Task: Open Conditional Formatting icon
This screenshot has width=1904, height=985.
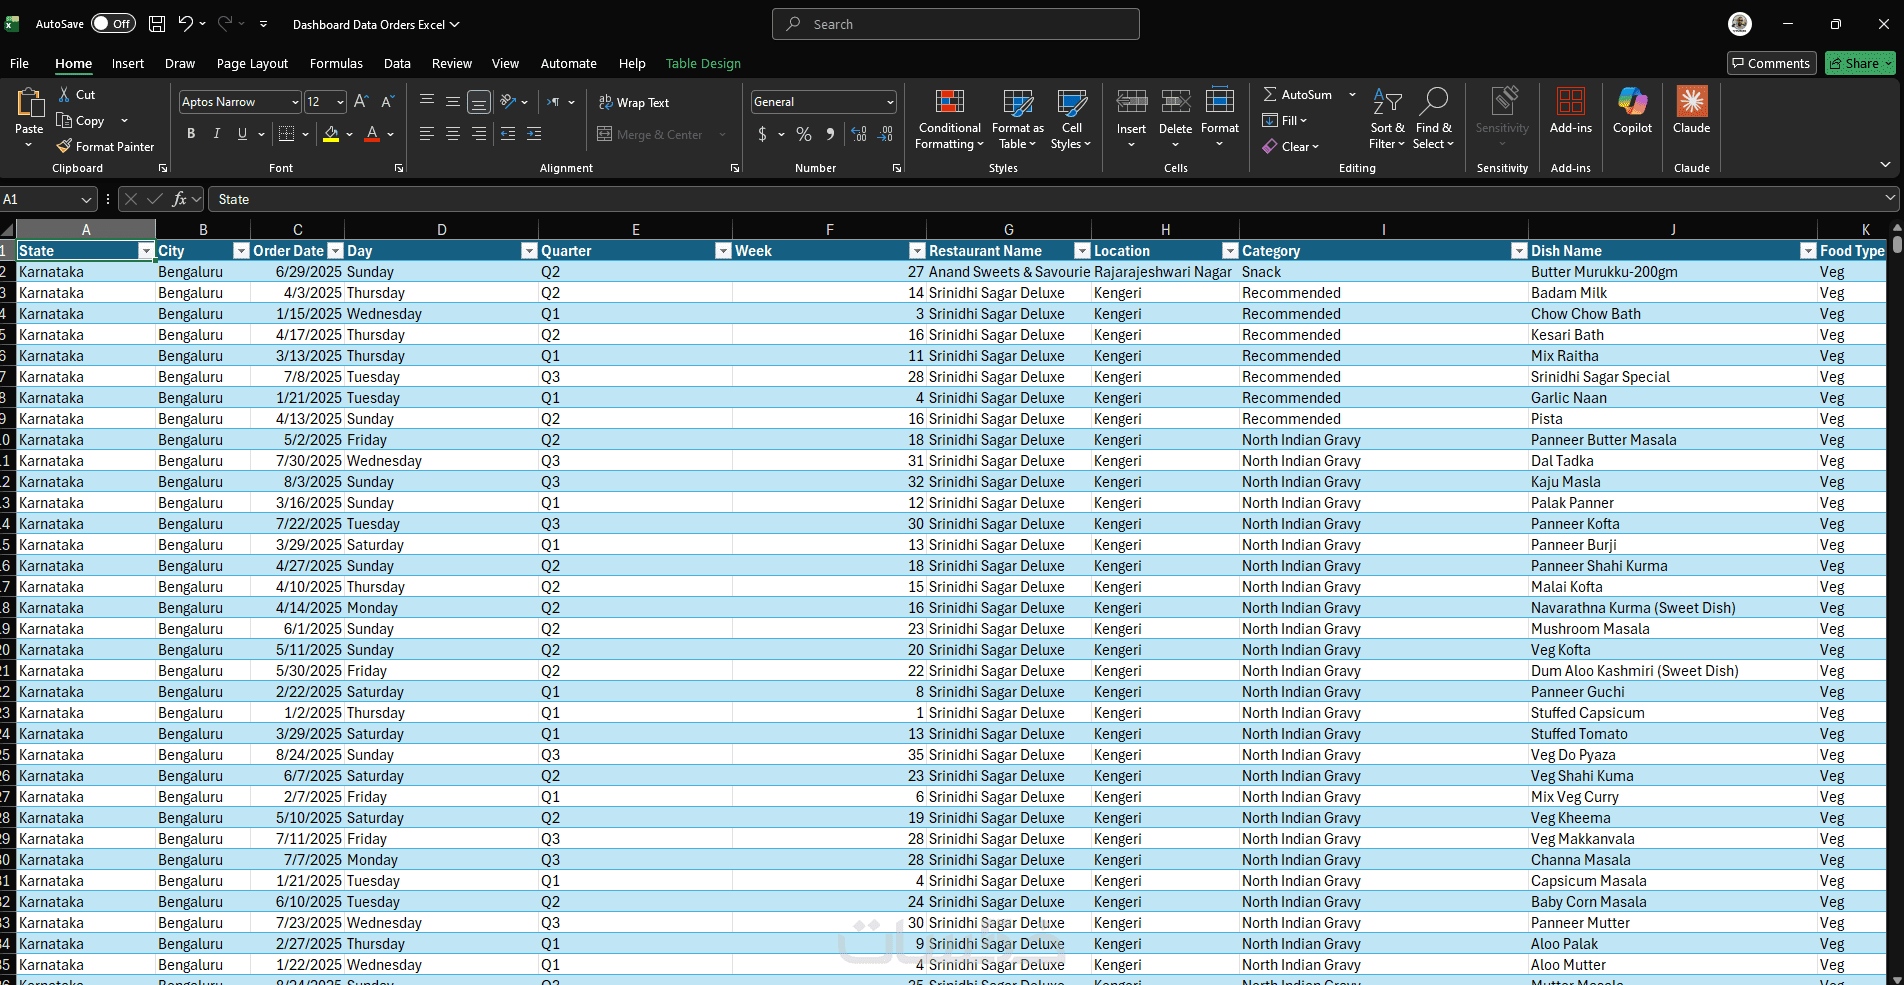Action: pyautogui.click(x=949, y=102)
